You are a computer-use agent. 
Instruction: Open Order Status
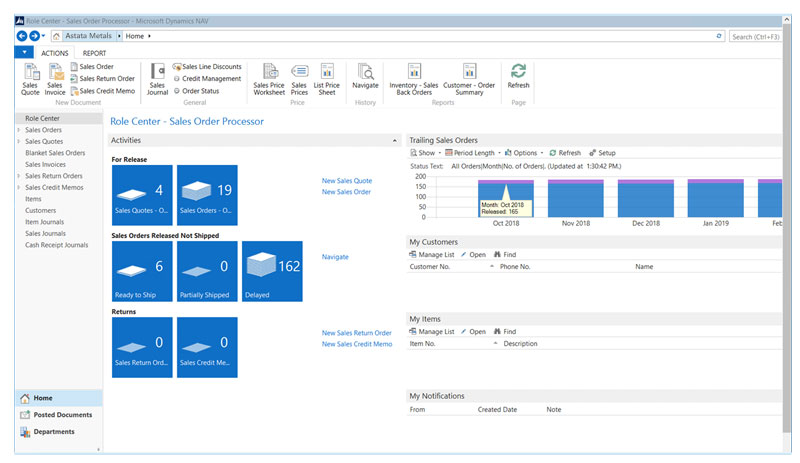(x=196, y=91)
